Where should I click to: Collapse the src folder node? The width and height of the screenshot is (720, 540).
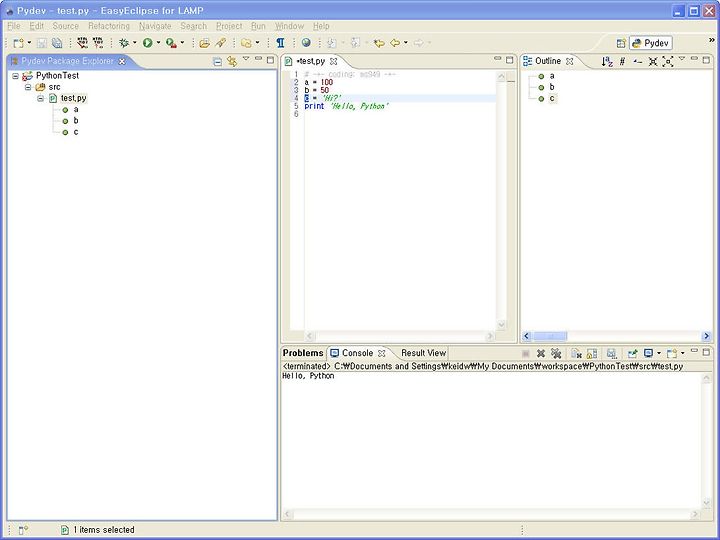28,87
